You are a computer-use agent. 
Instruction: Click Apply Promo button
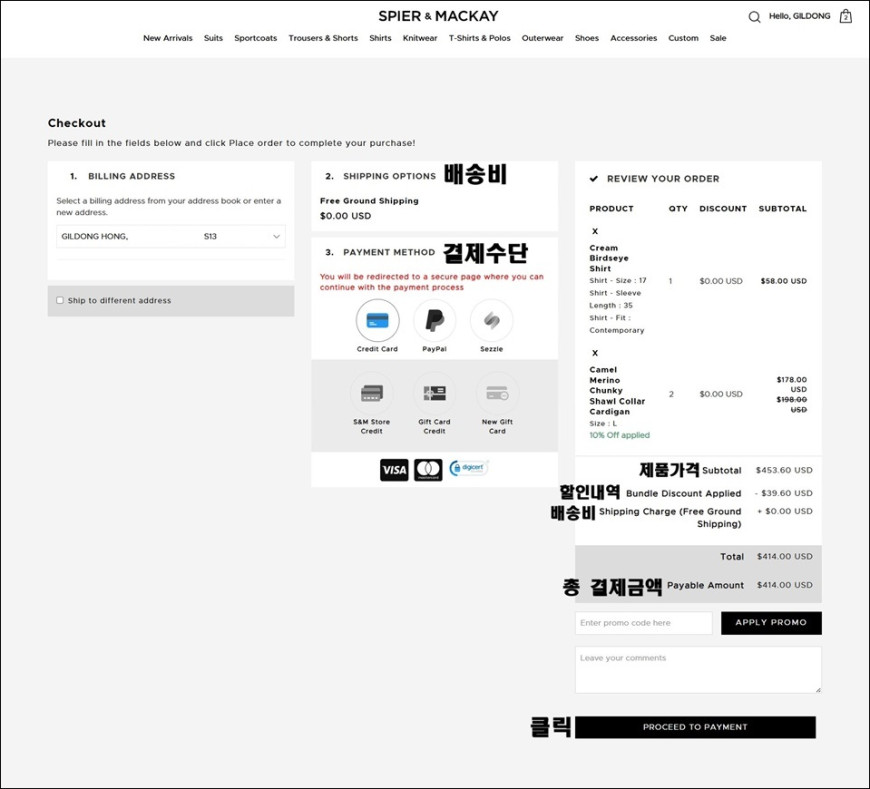point(771,623)
